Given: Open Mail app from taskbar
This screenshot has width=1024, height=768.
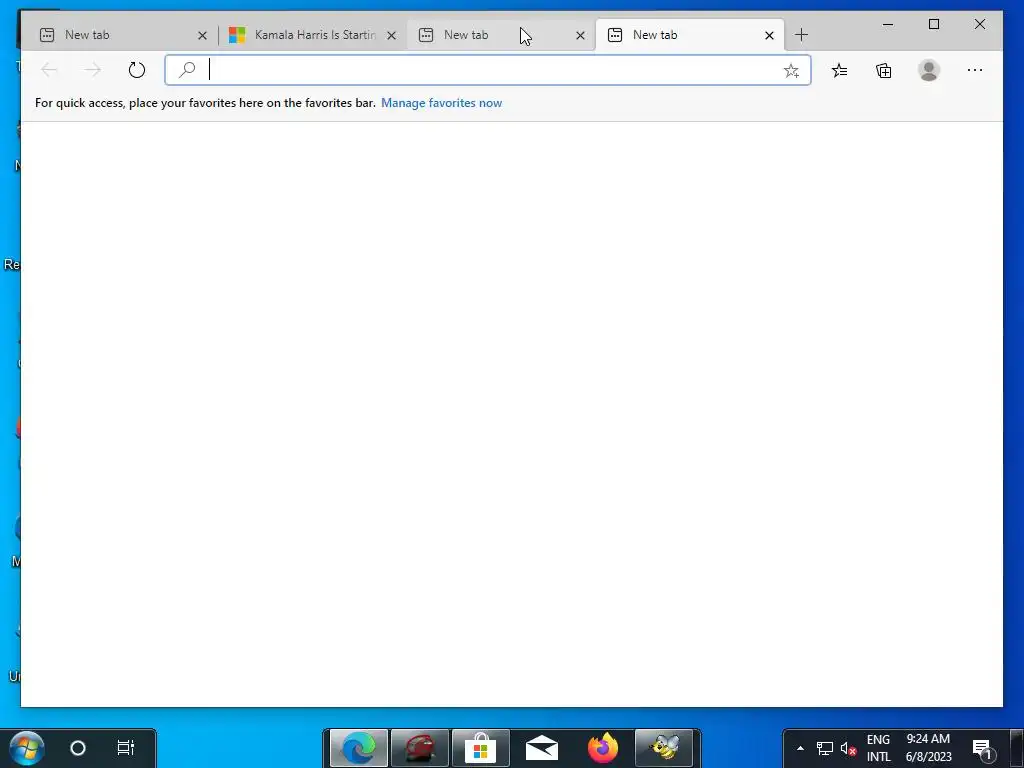Looking at the screenshot, I should coord(542,748).
